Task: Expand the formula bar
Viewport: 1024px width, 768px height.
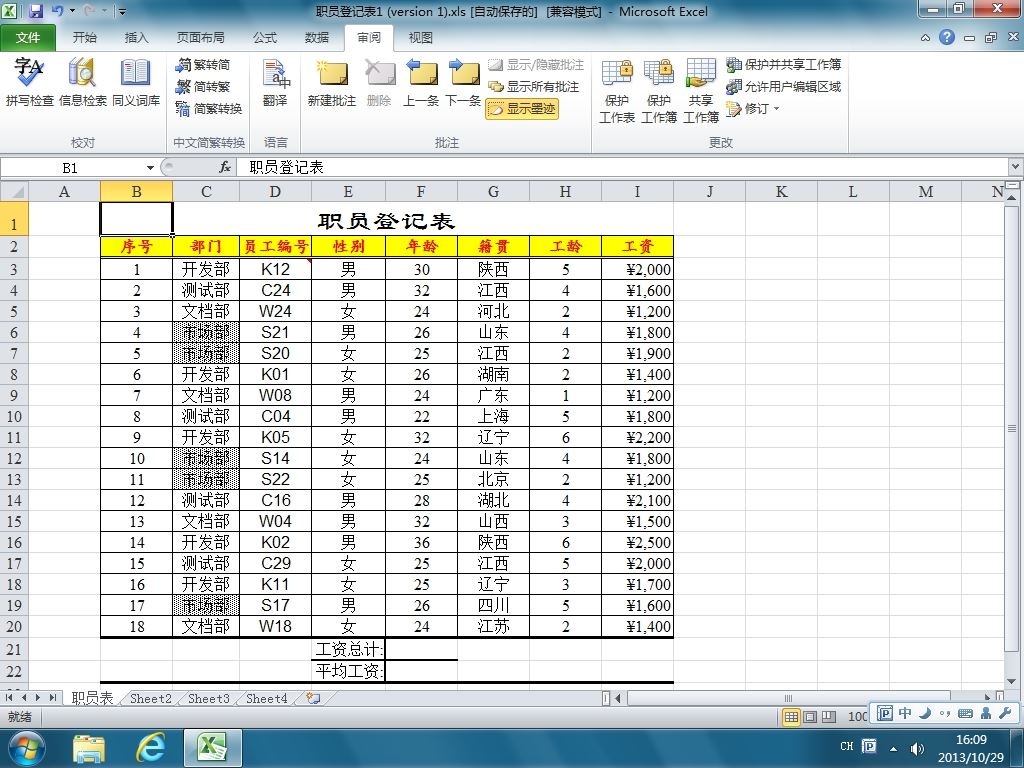Action: pyautogui.click(x=1016, y=167)
